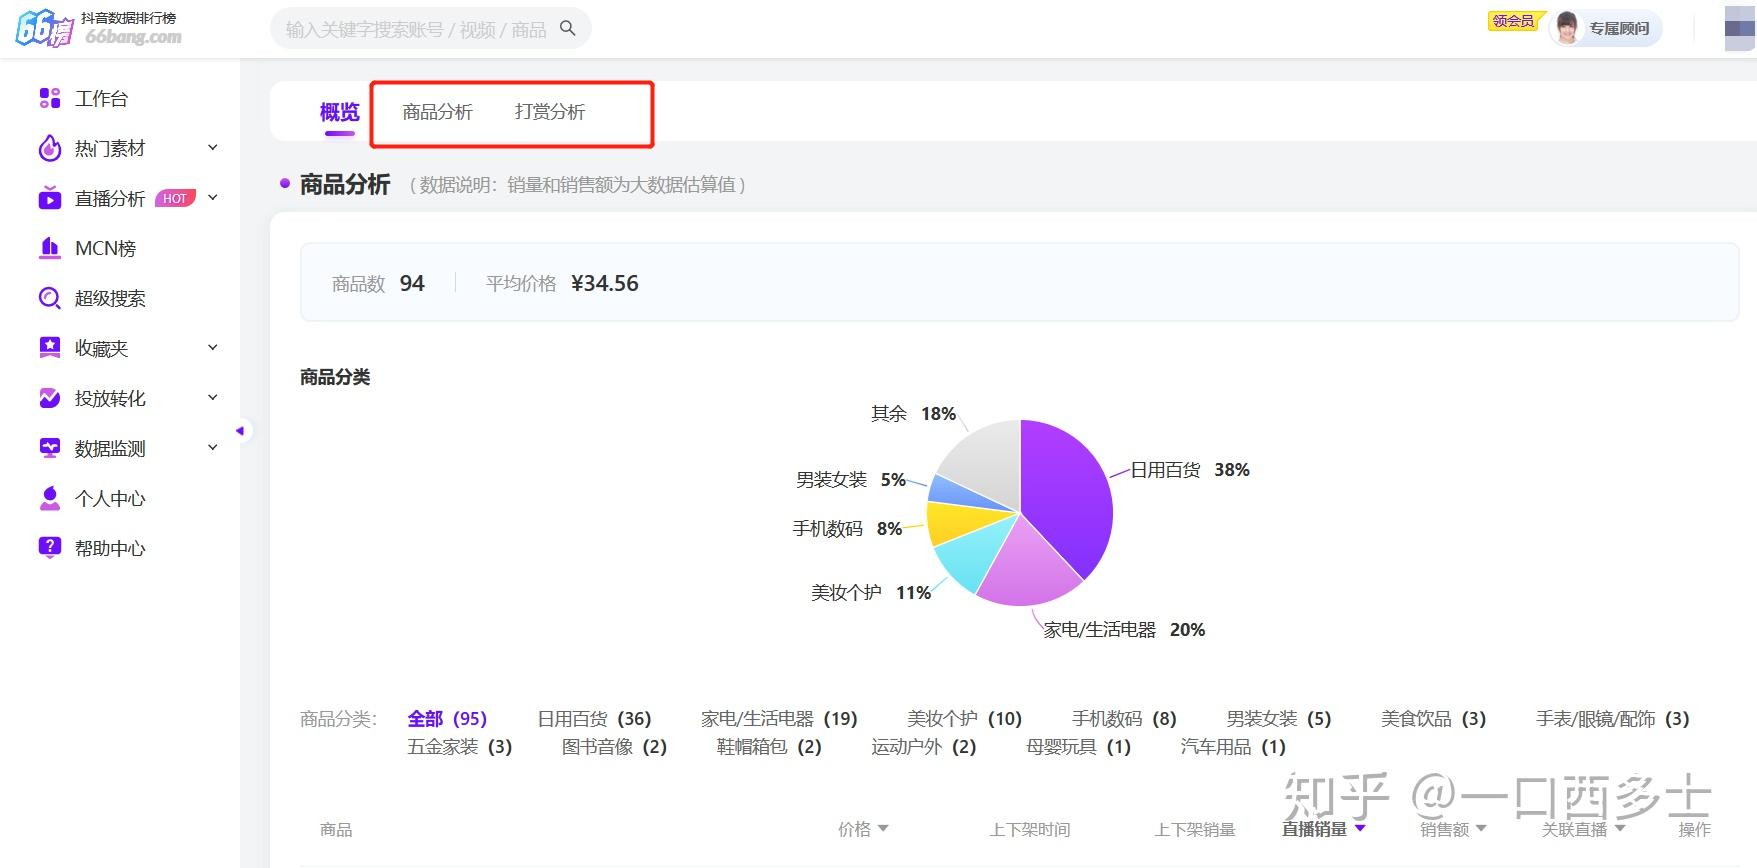Viewport: 1757px width, 868px height.
Task: Filter by 手机数码 (8) category
Action: (x=1124, y=719)
